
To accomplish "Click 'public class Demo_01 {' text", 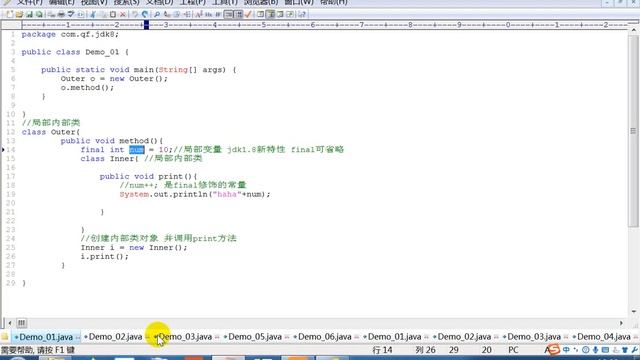I will 75,52.
